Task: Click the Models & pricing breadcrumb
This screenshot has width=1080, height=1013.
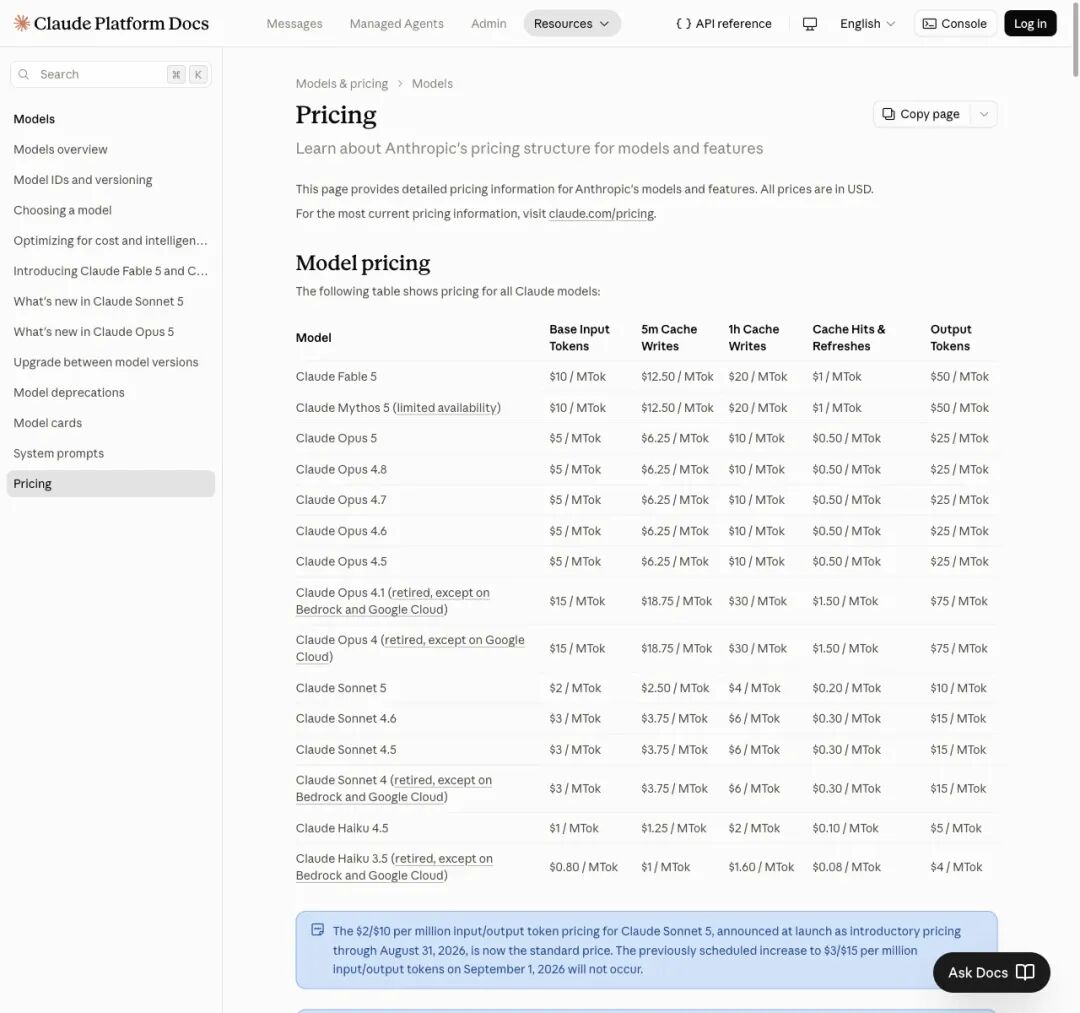Action: tap(342, 83)
